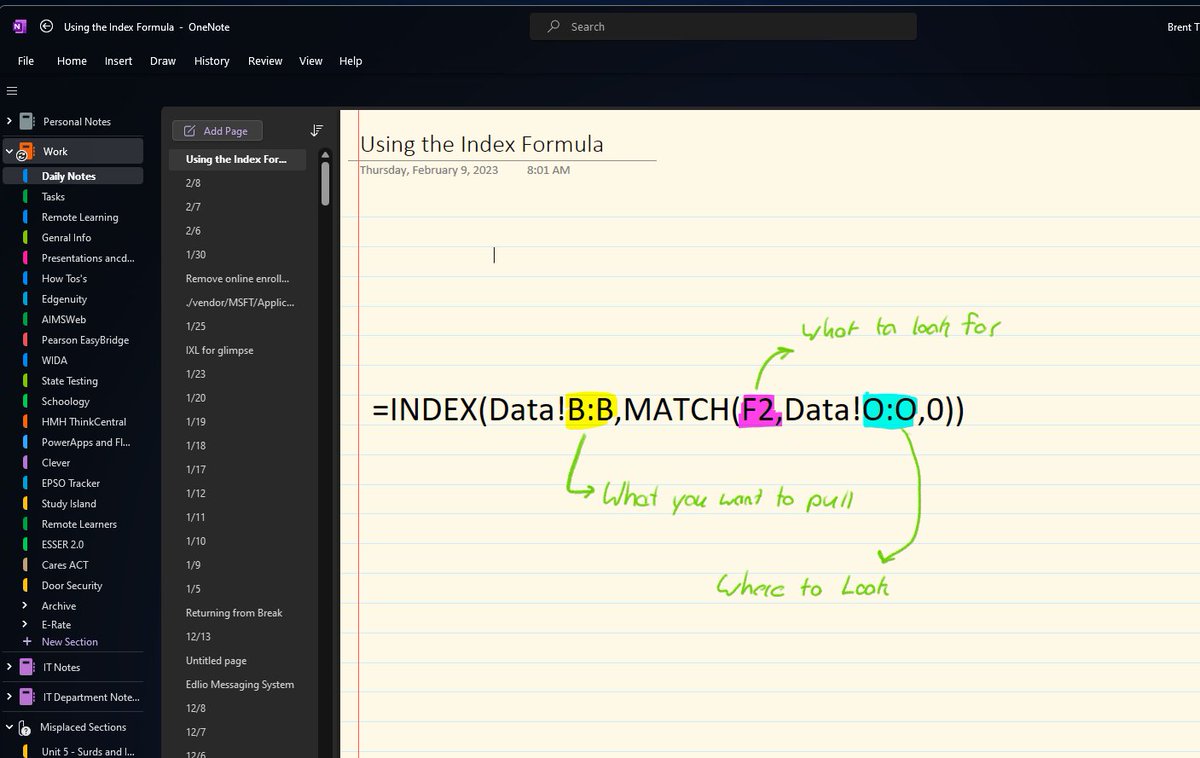Collapse the Work notebook
Screen dimensions: 1200x758
tap(9, 152)
